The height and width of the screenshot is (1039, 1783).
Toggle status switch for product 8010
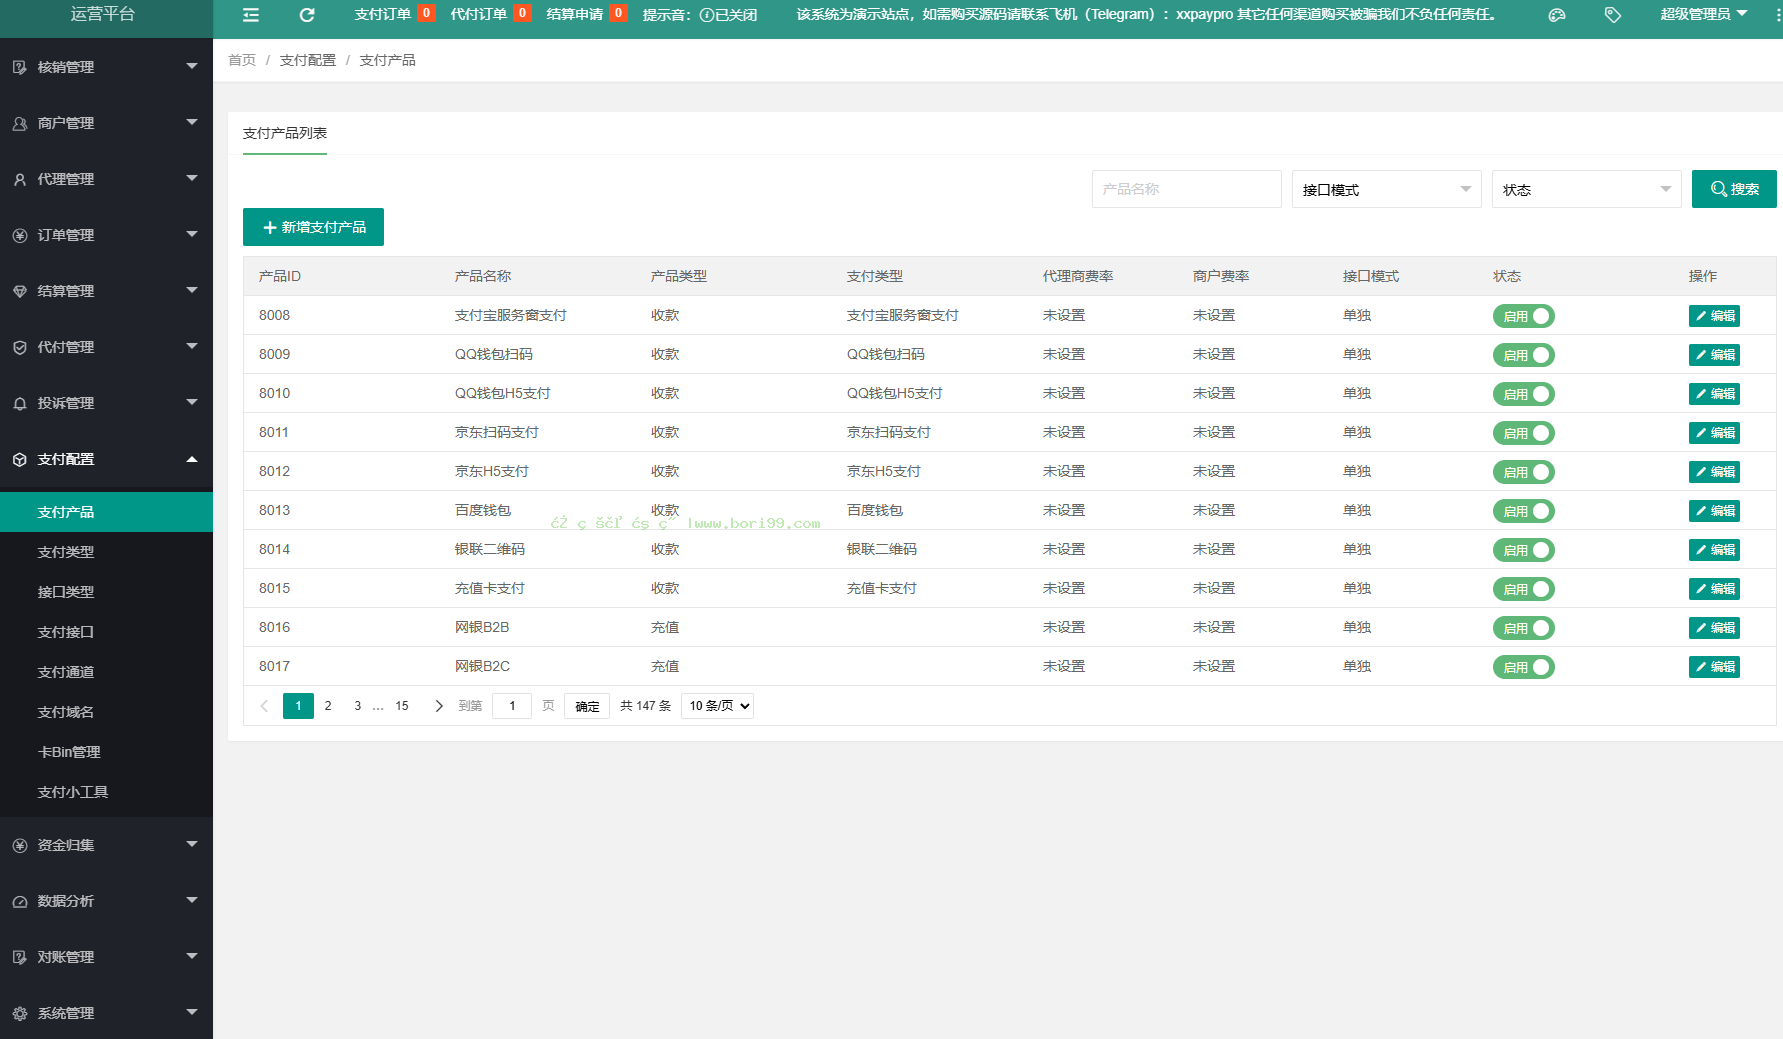click(x=1523, y=394)
